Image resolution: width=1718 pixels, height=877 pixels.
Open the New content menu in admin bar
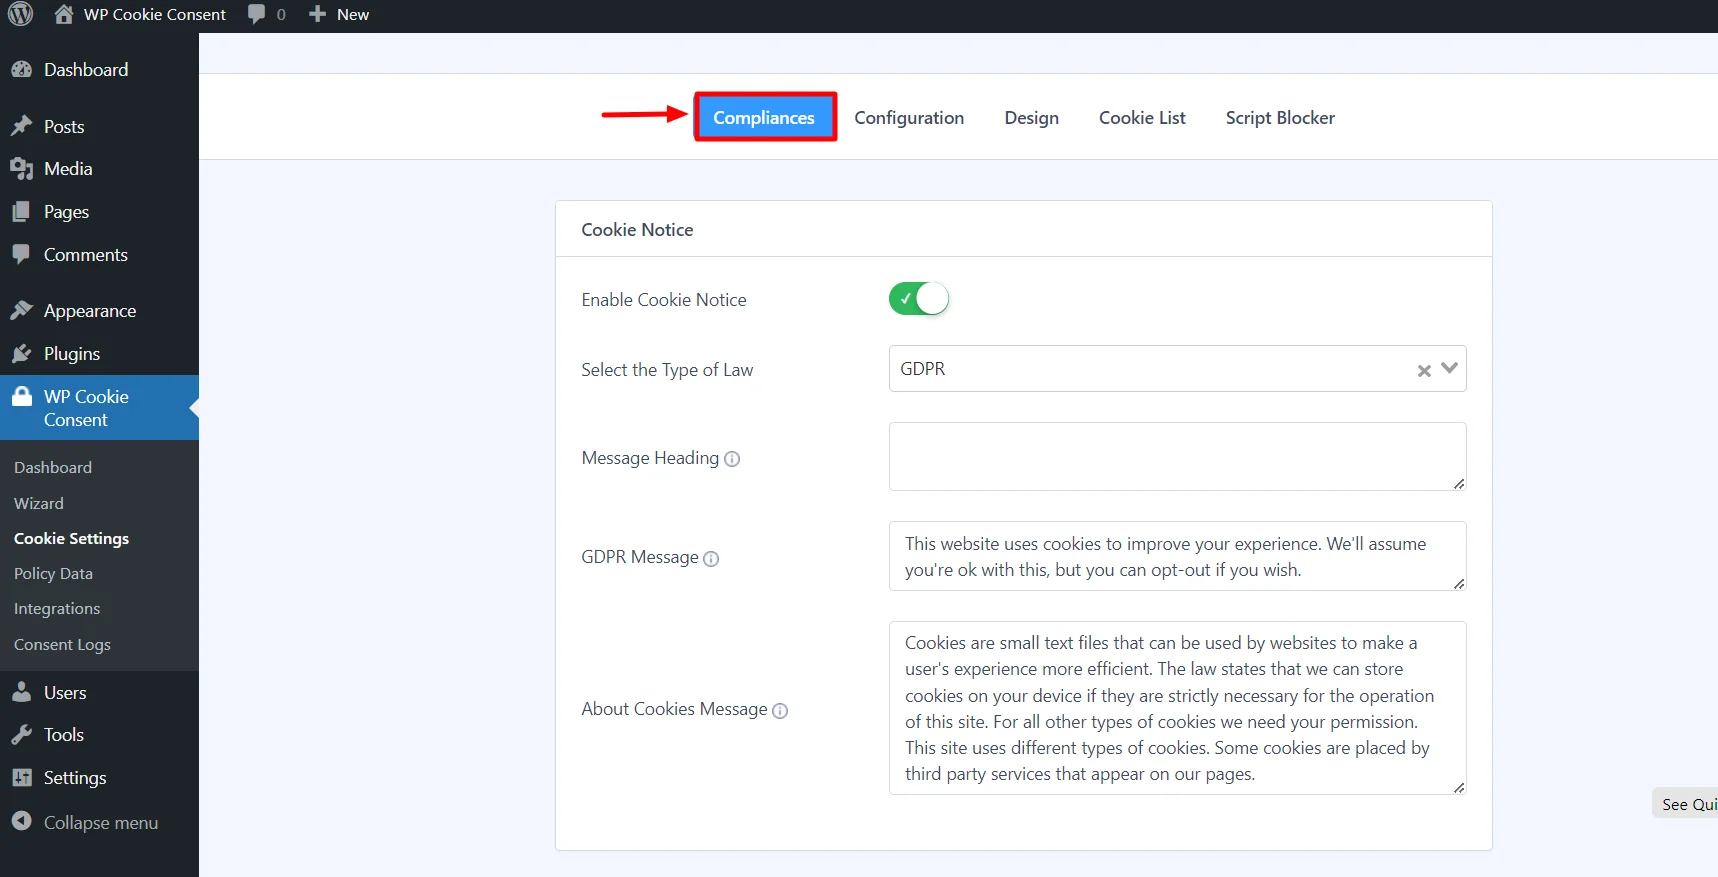(340, 14)
